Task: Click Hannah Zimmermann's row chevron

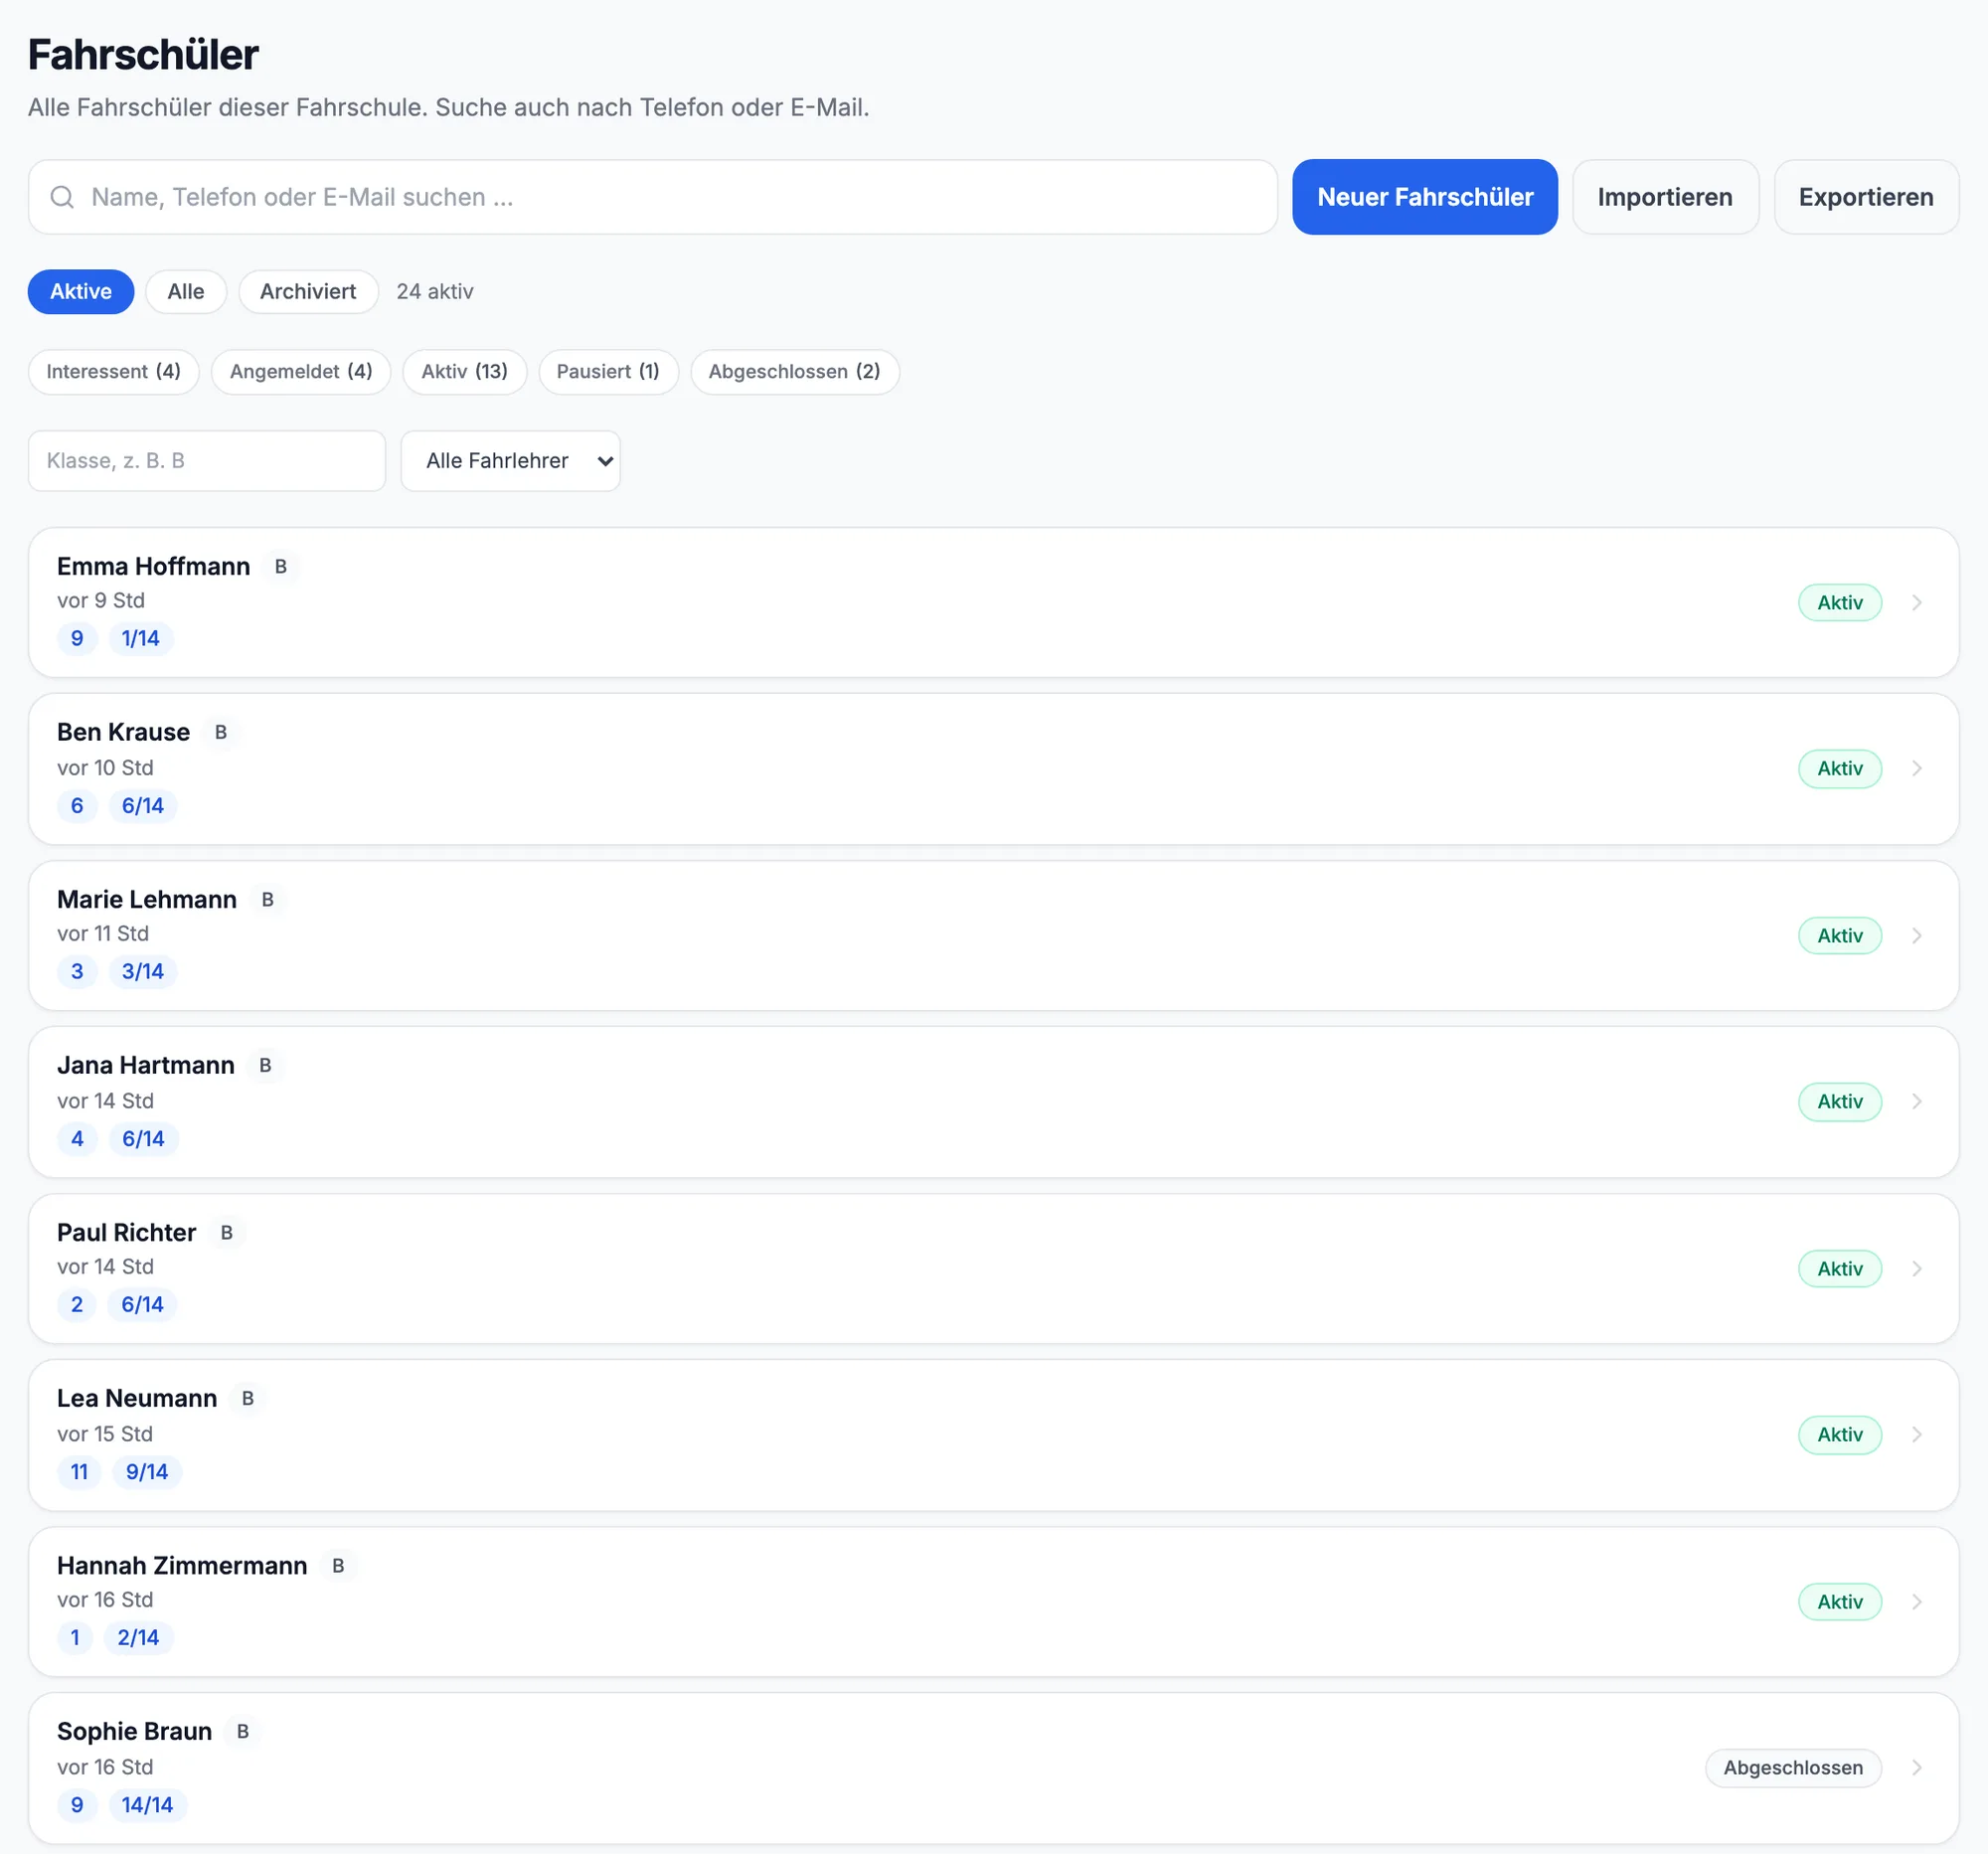Action: coord(1916,1601)
